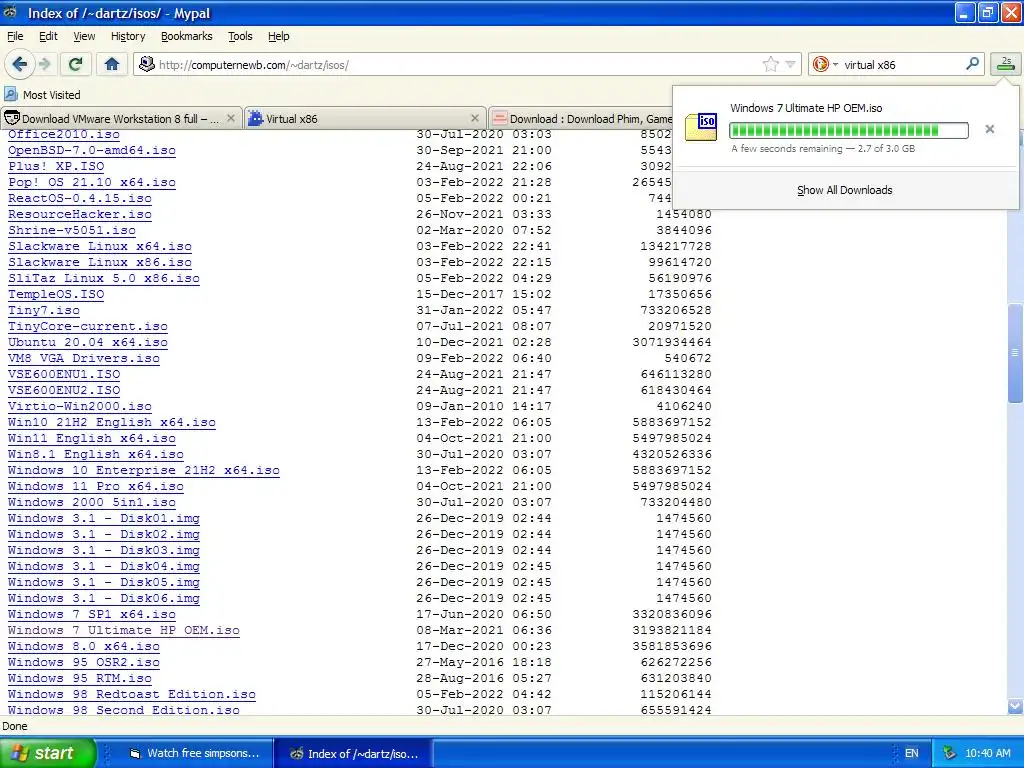
Task: Download Slackware Linux x86.iso
Action: (x=100, y=262)
